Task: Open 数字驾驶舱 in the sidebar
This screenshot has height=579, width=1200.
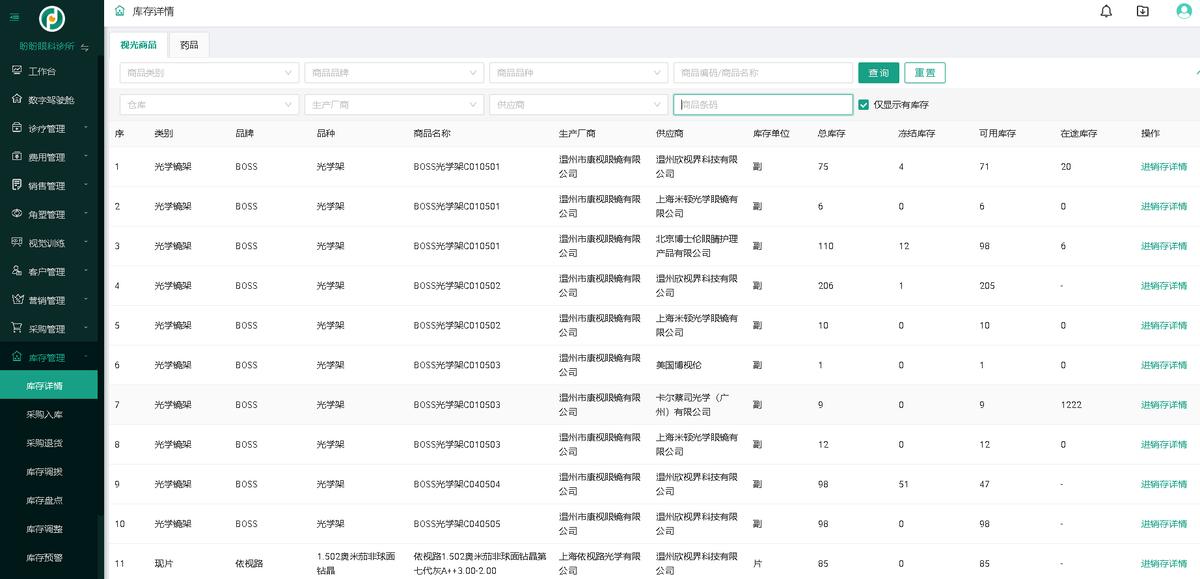Action: click(50, 100)
